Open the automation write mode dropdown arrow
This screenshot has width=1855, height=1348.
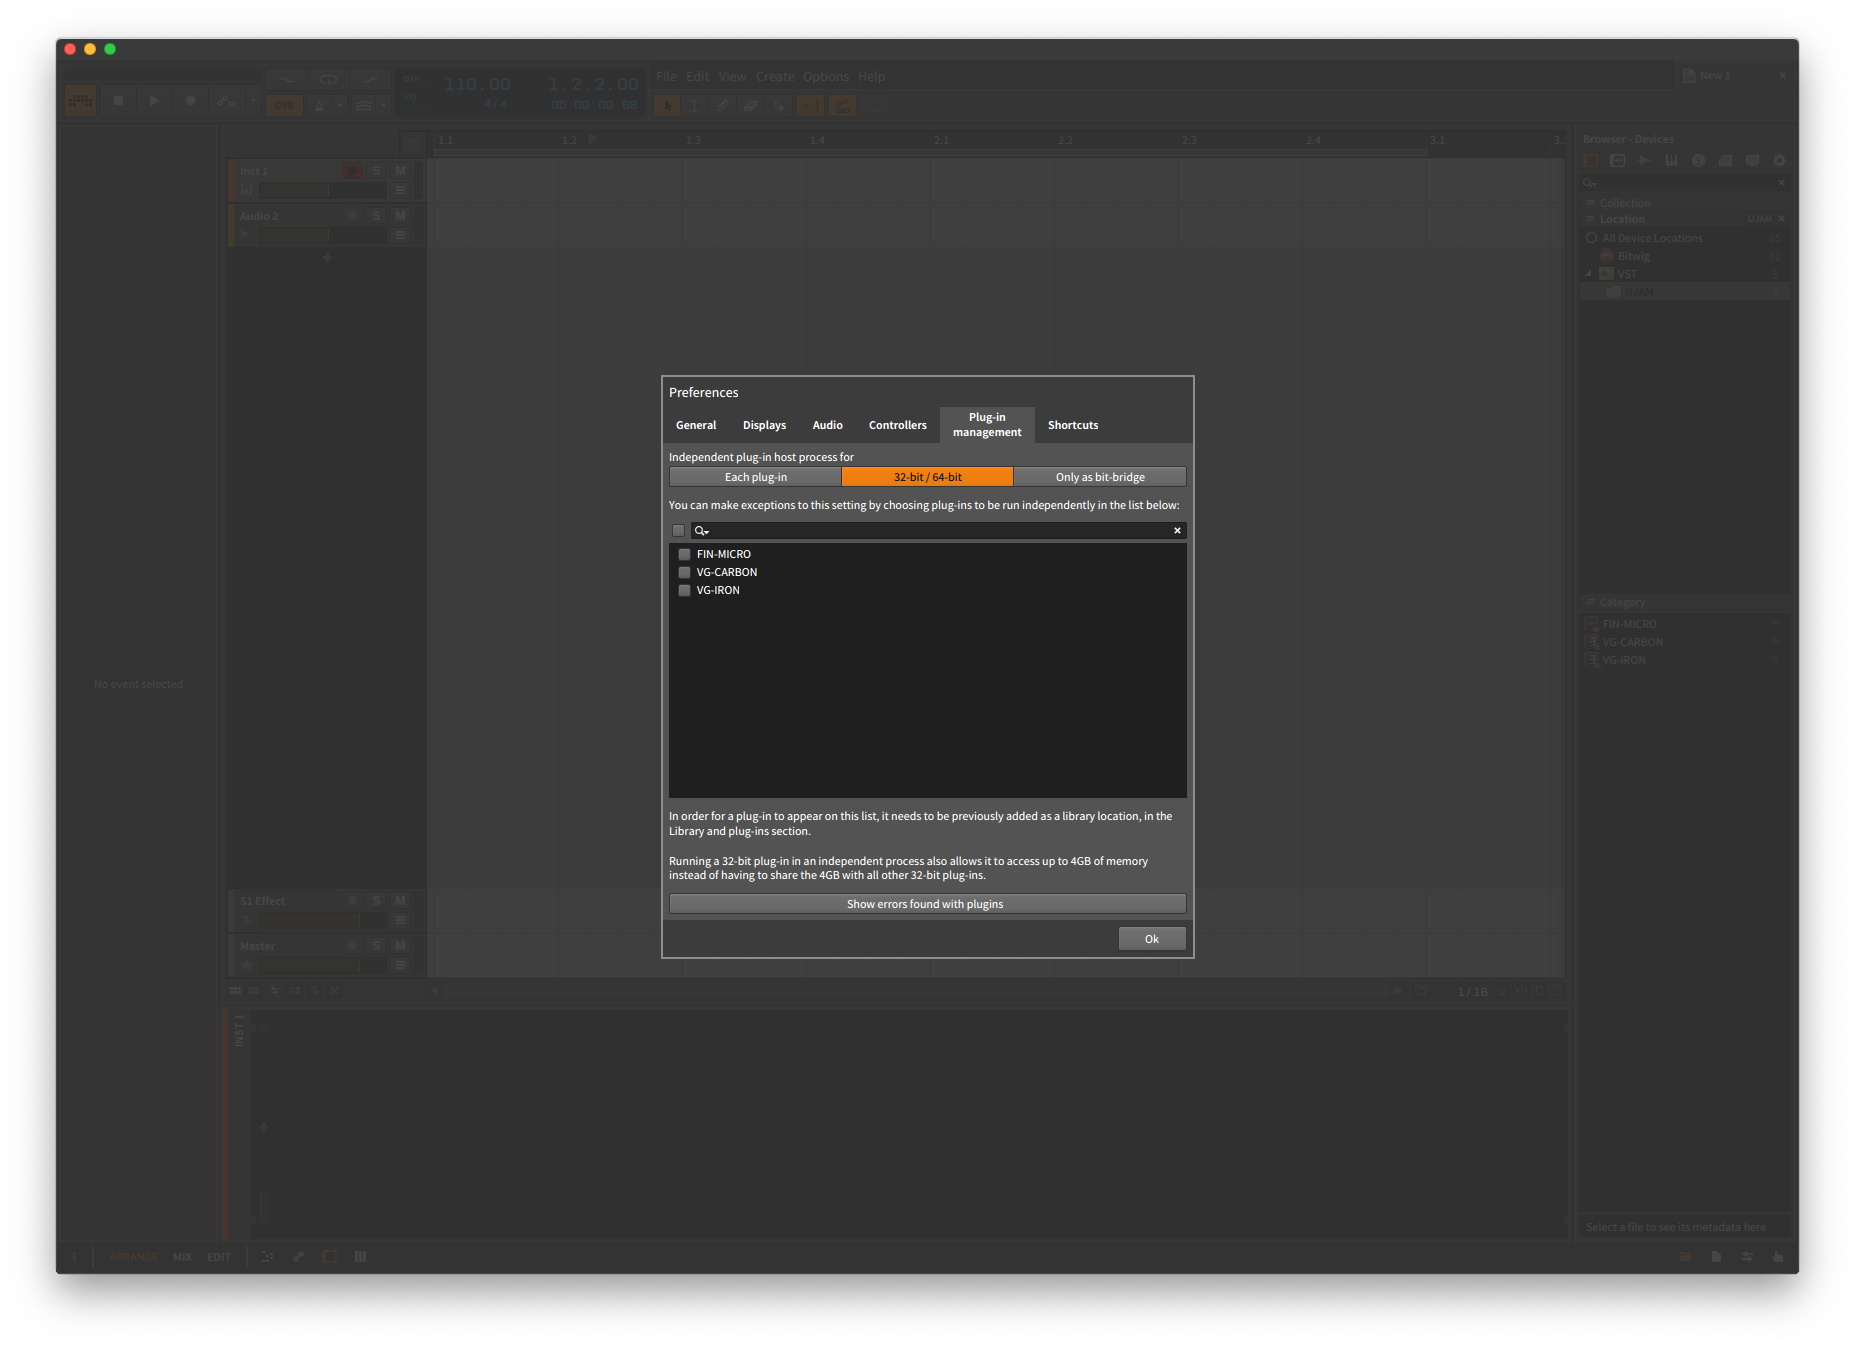tap(253, 101)
